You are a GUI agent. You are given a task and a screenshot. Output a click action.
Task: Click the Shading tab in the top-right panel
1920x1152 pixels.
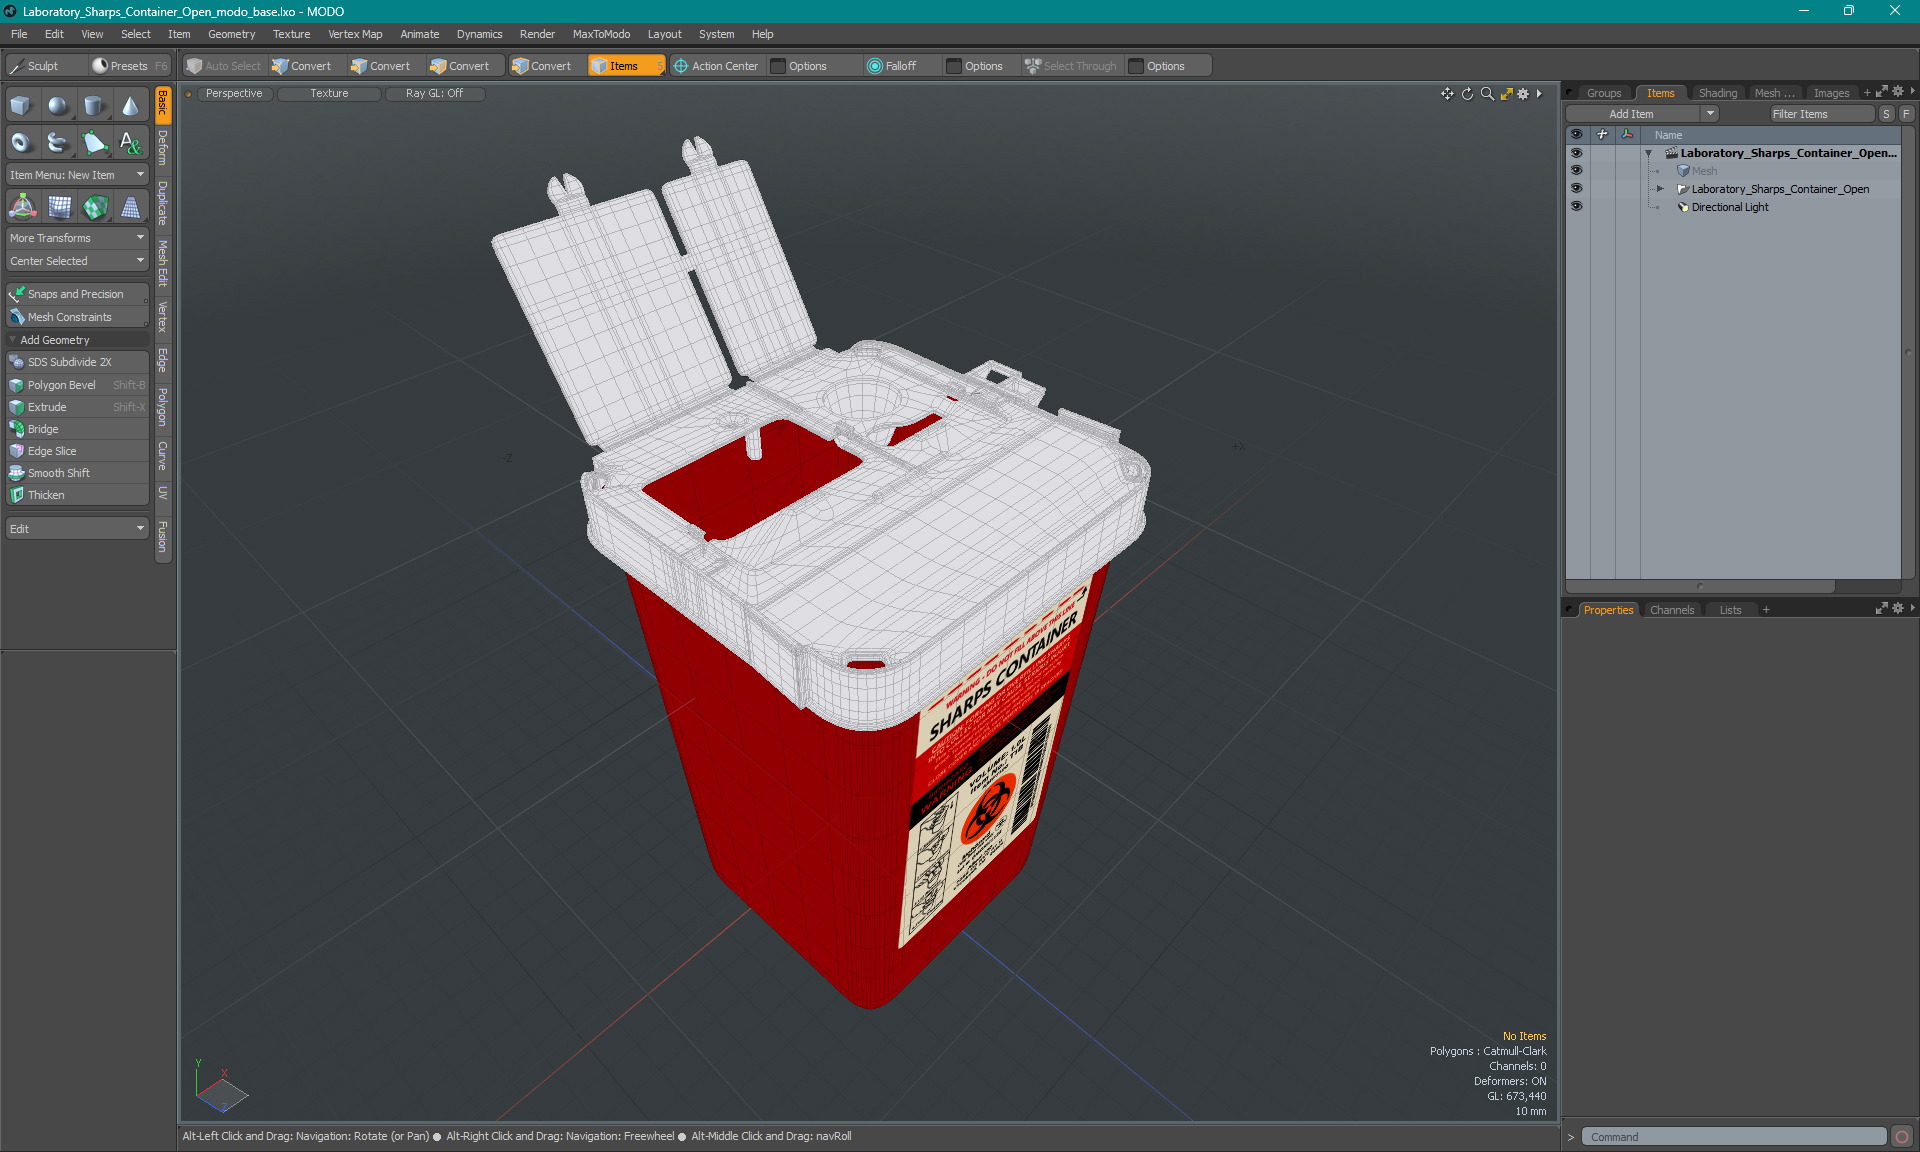tap(1716, 92)
